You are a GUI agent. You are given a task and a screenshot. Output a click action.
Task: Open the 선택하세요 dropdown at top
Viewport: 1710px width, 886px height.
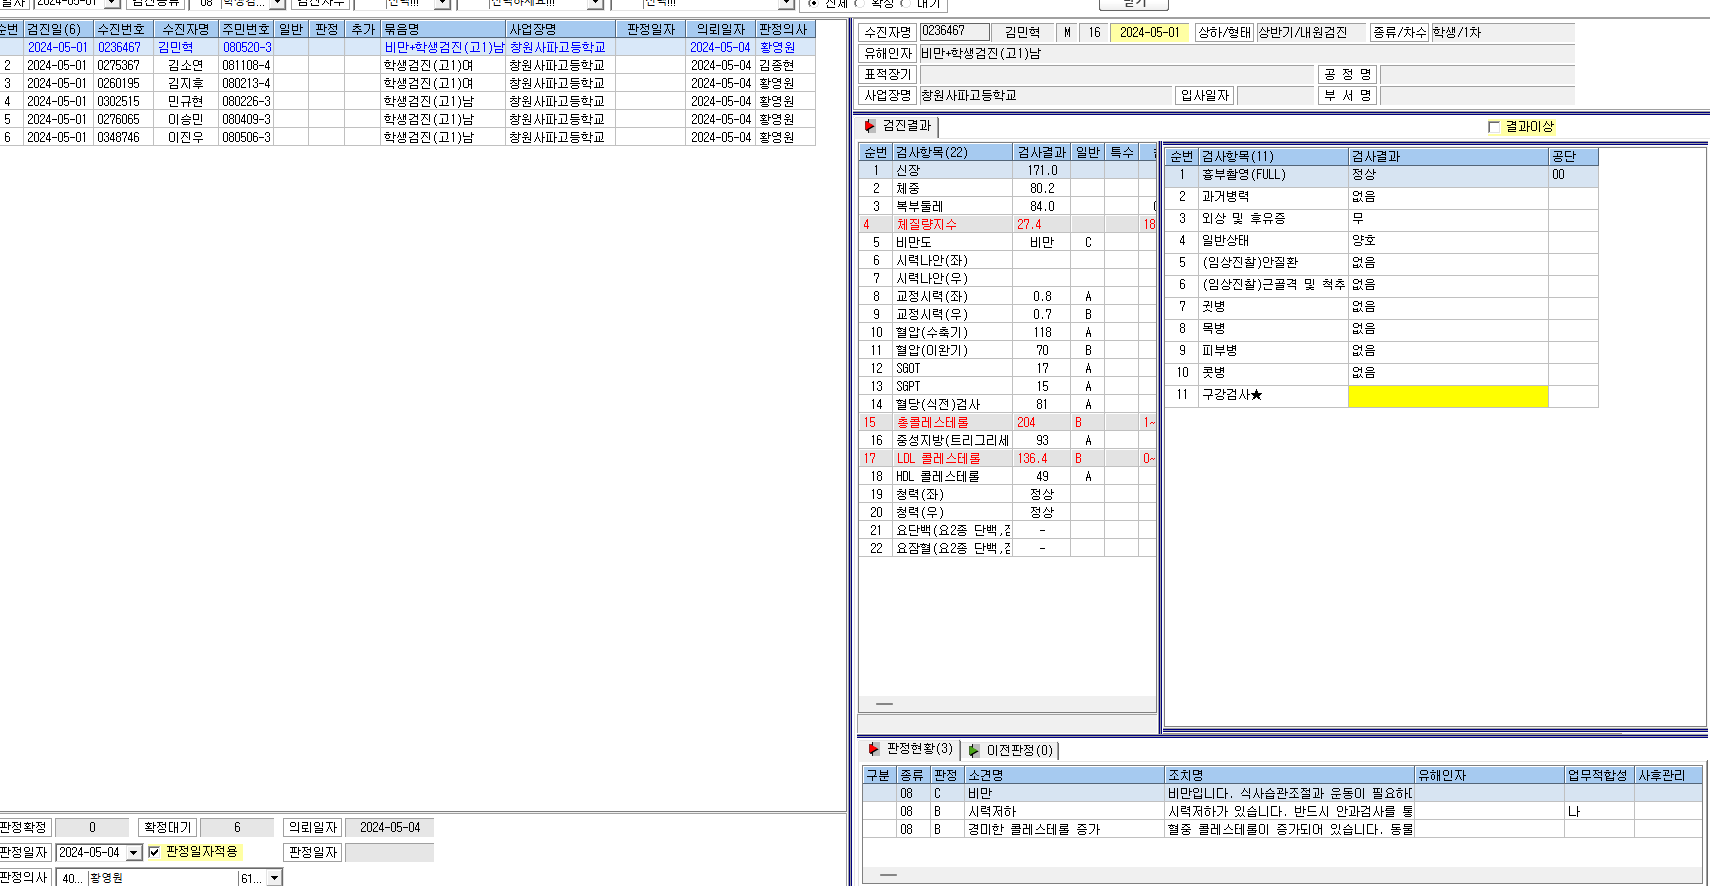click(594, 4)
